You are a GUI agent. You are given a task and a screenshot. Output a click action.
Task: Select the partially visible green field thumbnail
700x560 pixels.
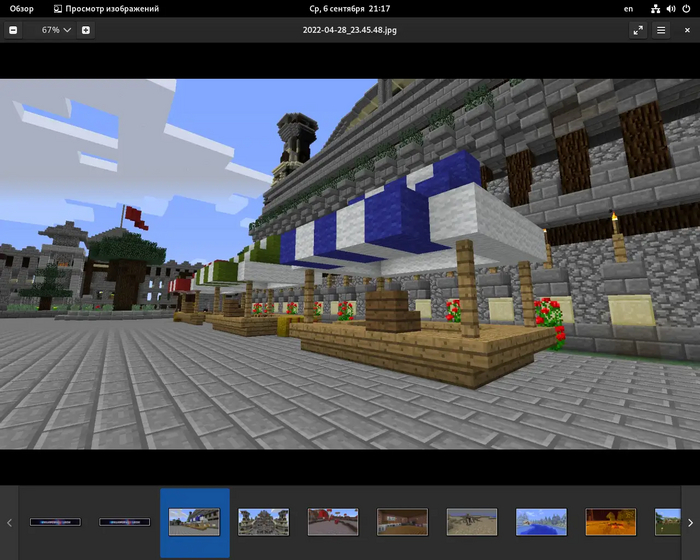pos(667,522)
